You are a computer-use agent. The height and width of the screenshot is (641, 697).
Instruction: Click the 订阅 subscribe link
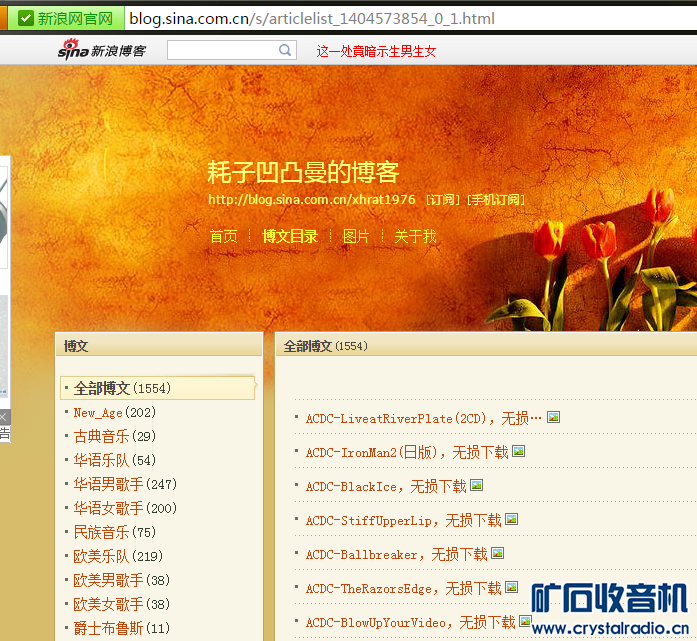(443, 200)
